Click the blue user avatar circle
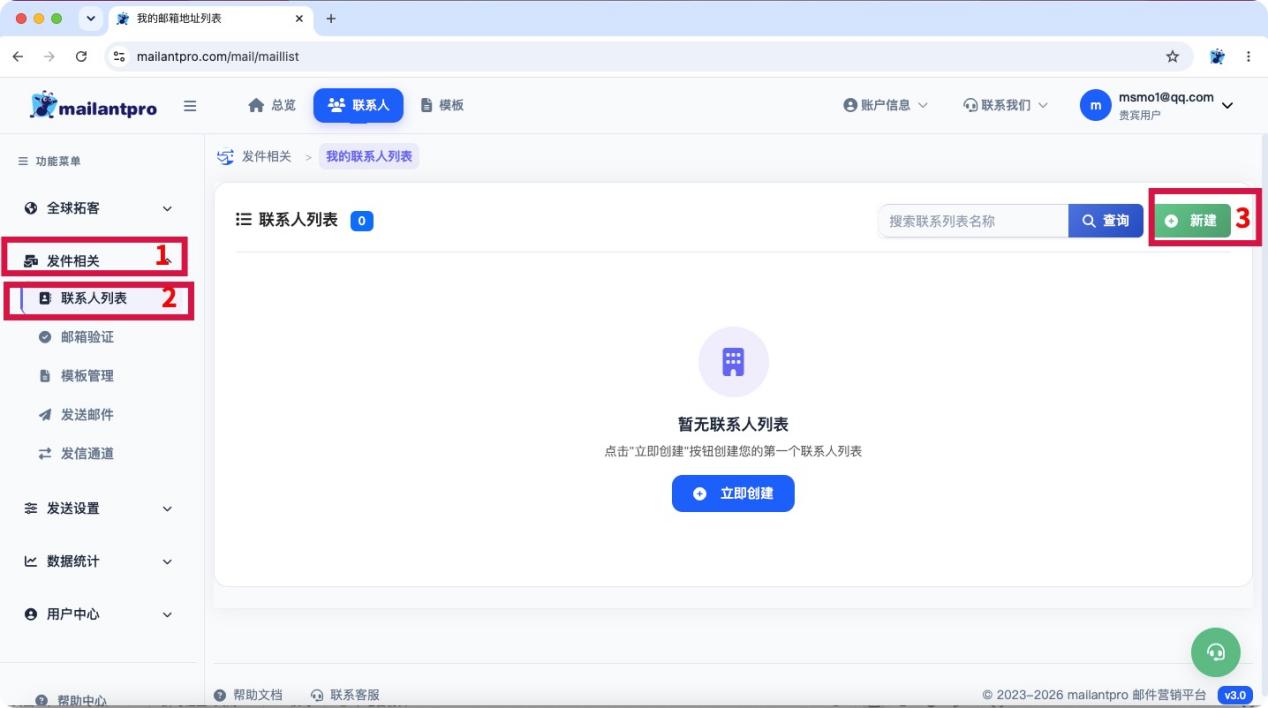1268x708 pixels. pos(1096,105)
